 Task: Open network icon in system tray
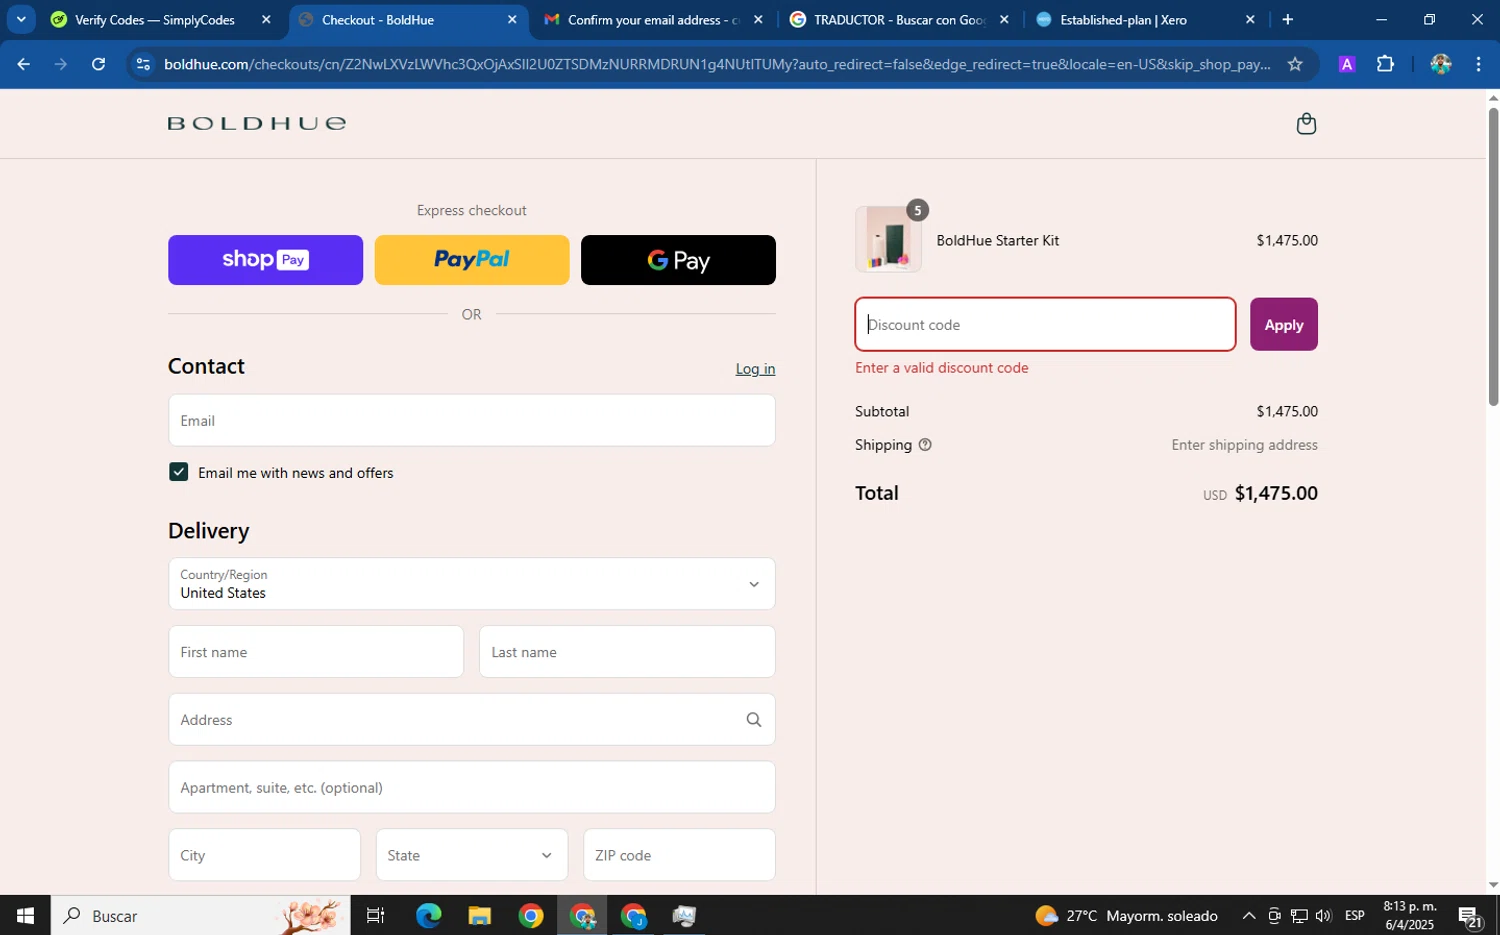tap(1299, 915)
